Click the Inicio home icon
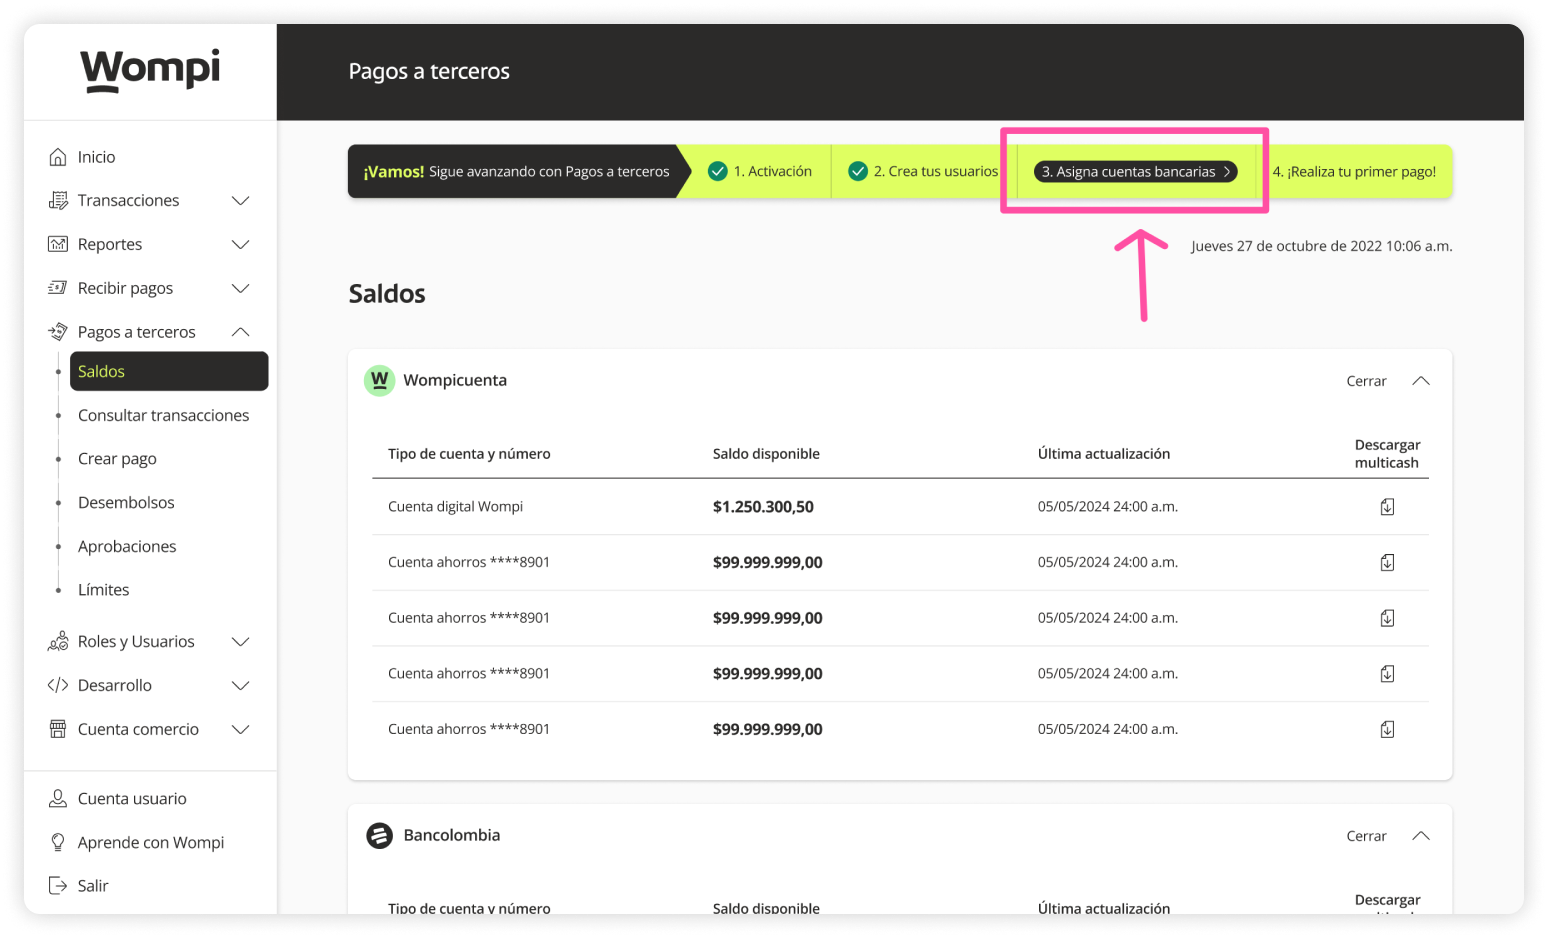The width and height of the screenshot is (1548, 938). 58,157
